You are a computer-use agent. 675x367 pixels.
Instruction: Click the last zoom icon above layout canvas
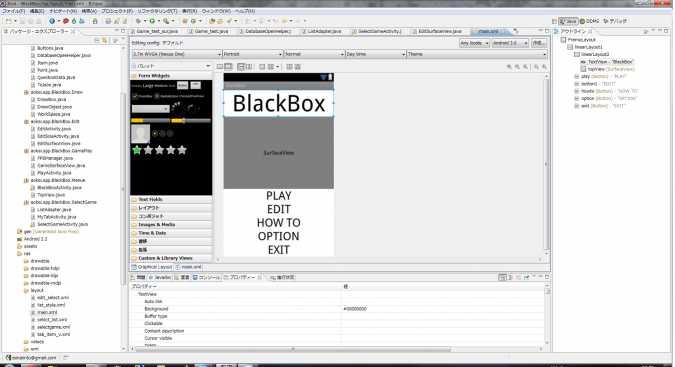pos(544,67)
